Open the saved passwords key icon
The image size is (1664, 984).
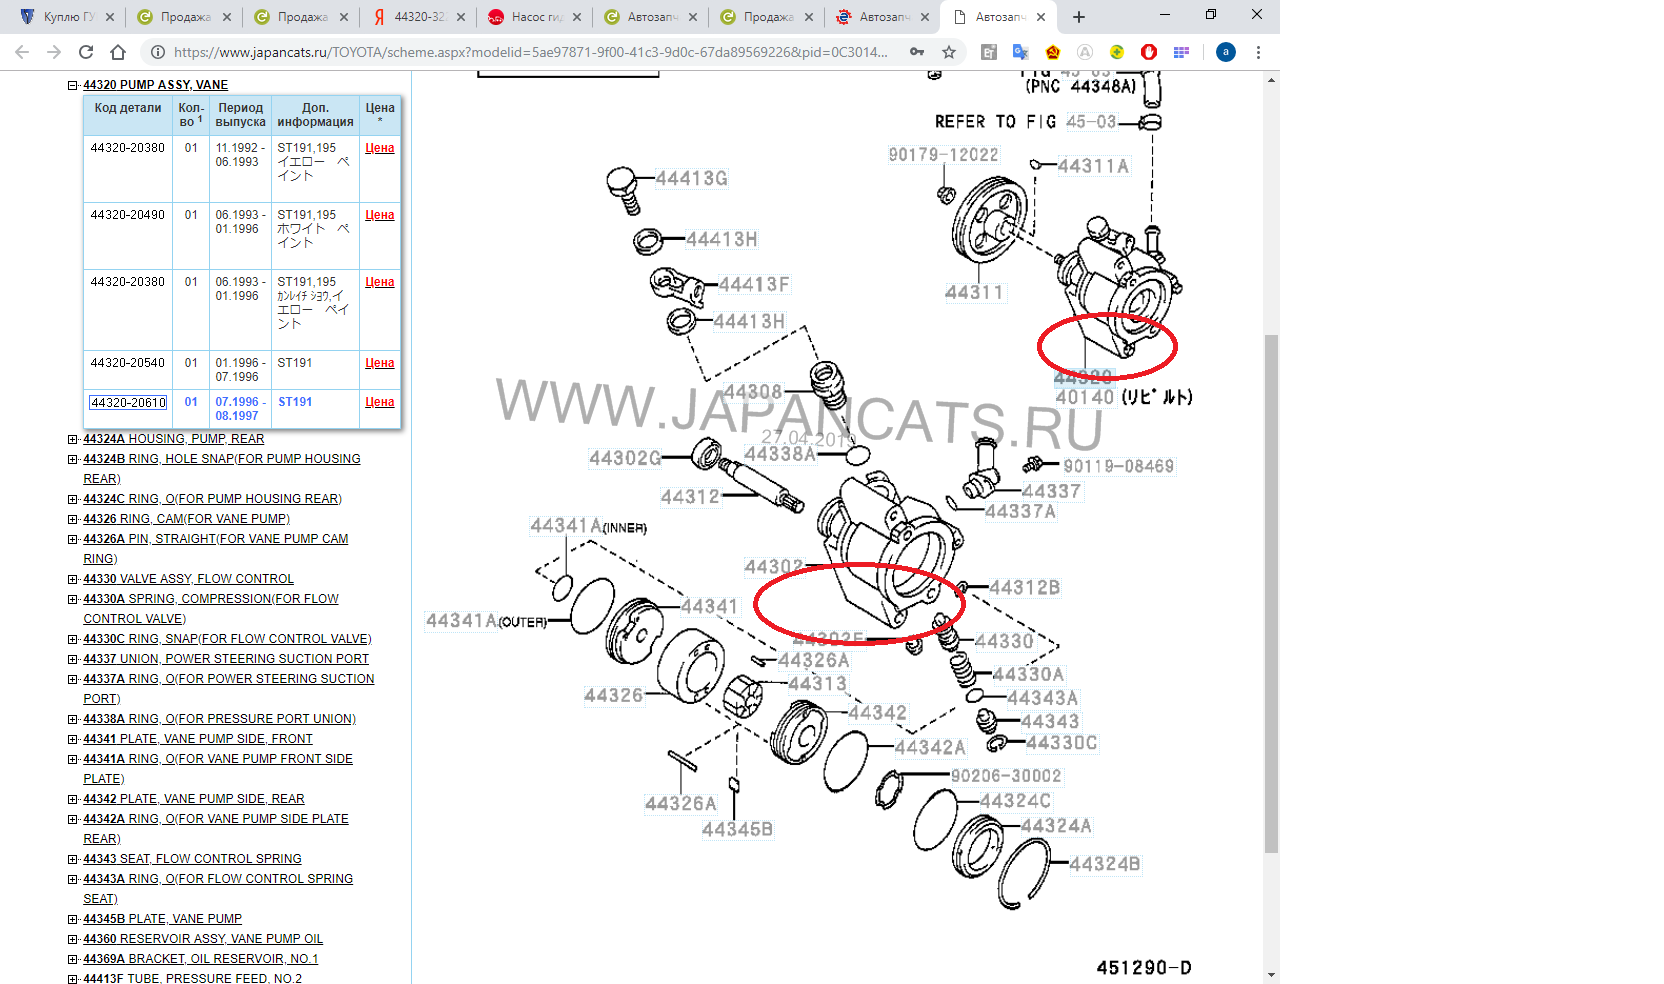click(917, 52)
